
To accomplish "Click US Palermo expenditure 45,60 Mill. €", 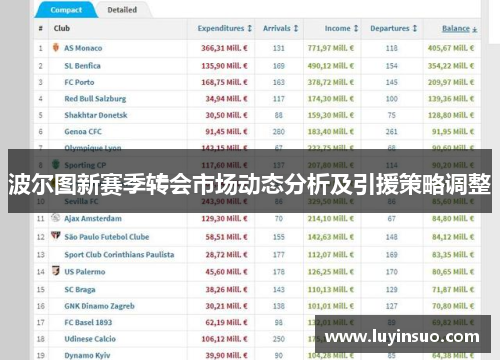I will click(x=227, y=272).
